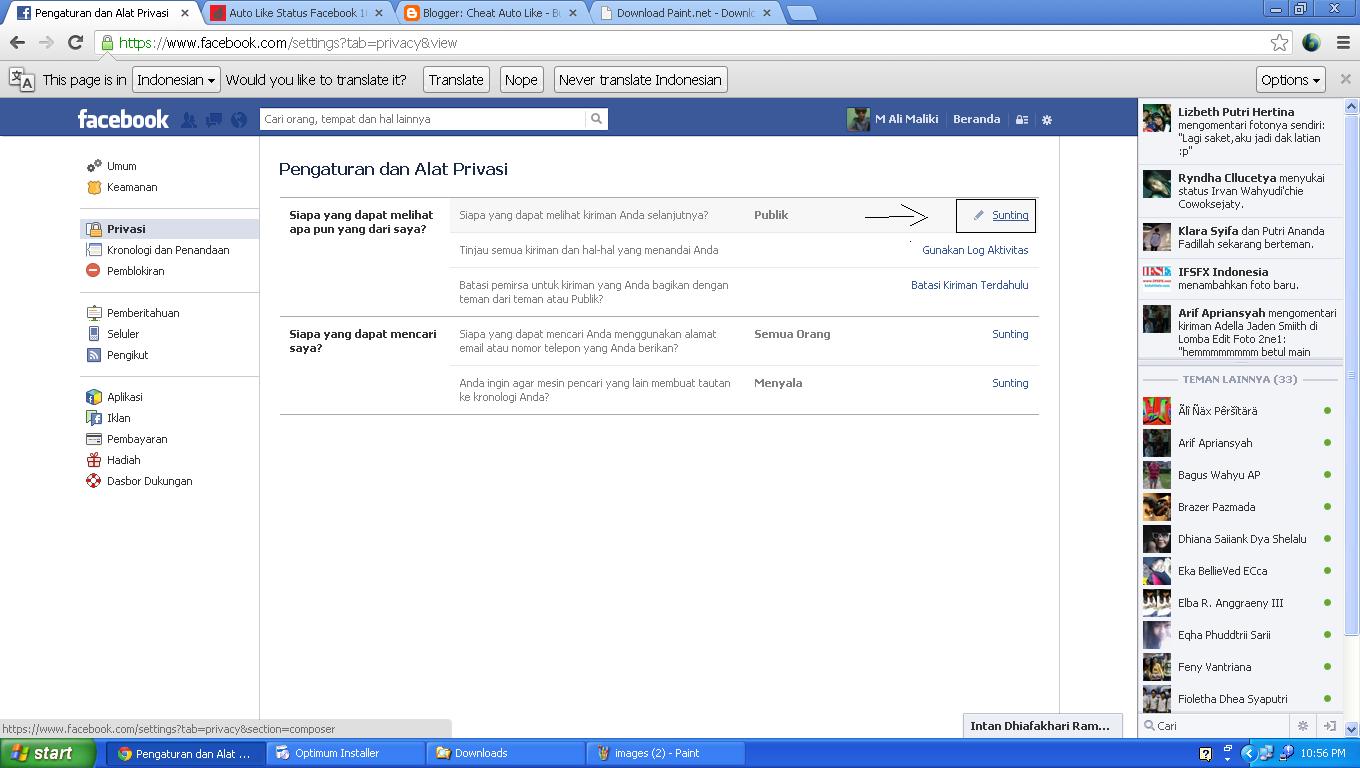The image size is (1360, 768).
Task: Switch to Download Paint.net tab
Action: click(684, 13)
